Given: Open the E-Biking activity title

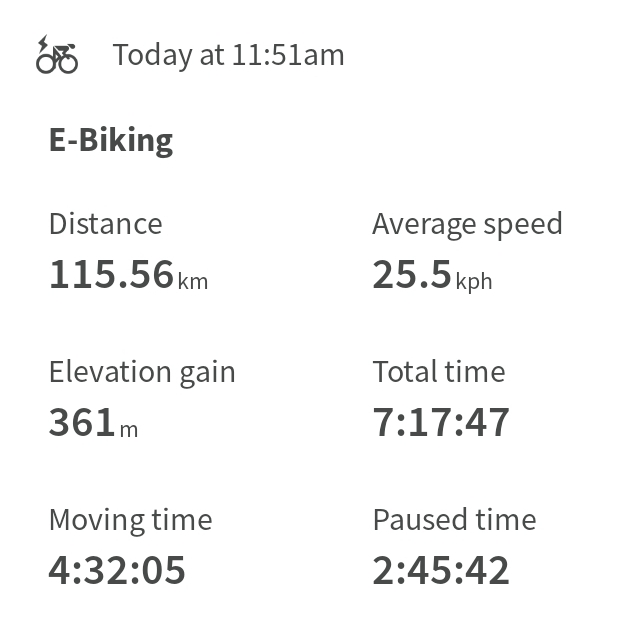Looking at the screenshot, I should (x=110, y=140).
